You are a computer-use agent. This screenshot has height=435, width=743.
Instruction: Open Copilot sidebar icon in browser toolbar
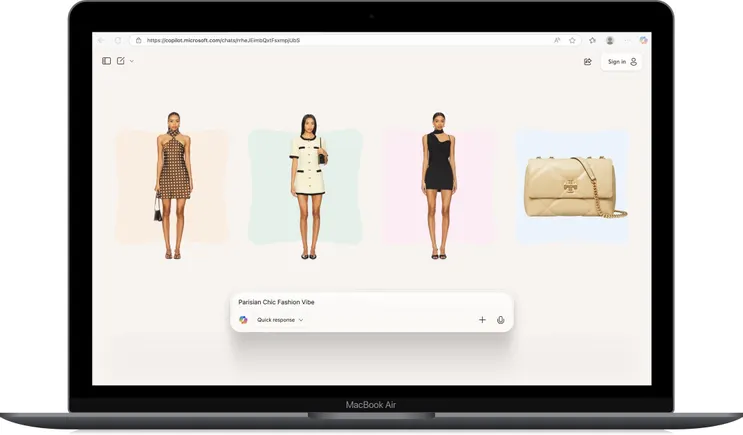pos(643,40)
